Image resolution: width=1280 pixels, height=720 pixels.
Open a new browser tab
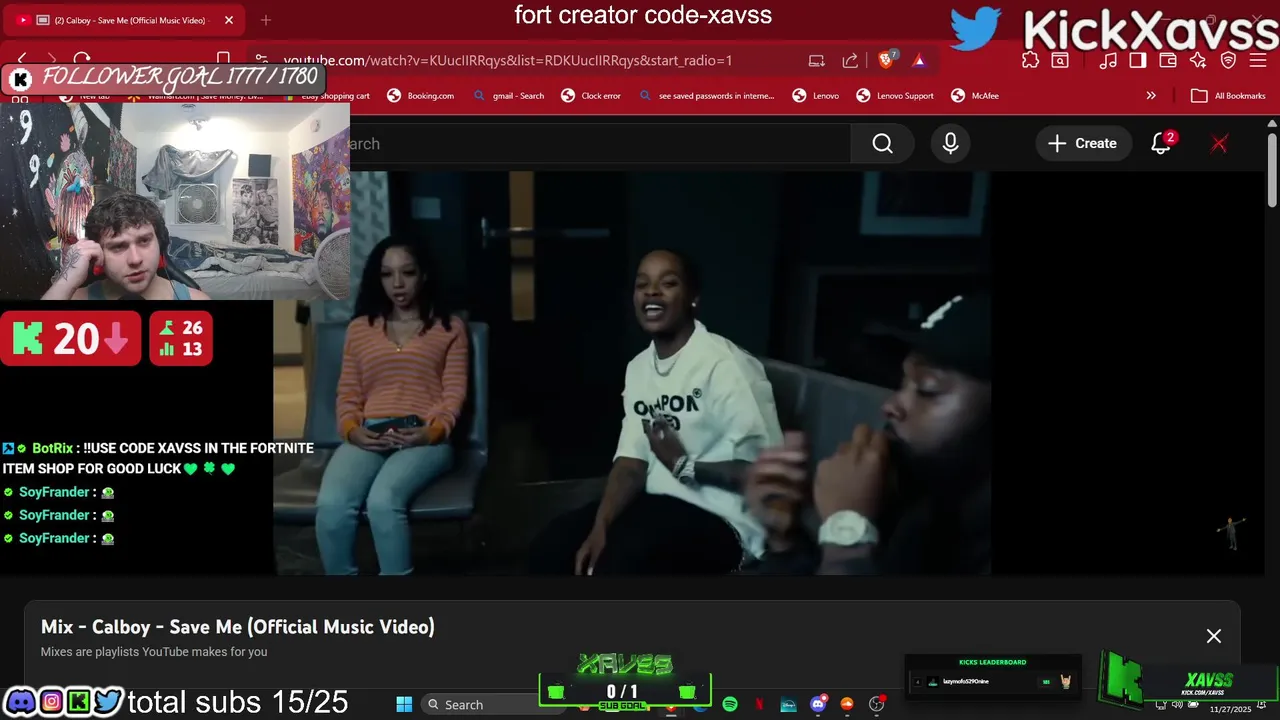[x=265, y=20]
